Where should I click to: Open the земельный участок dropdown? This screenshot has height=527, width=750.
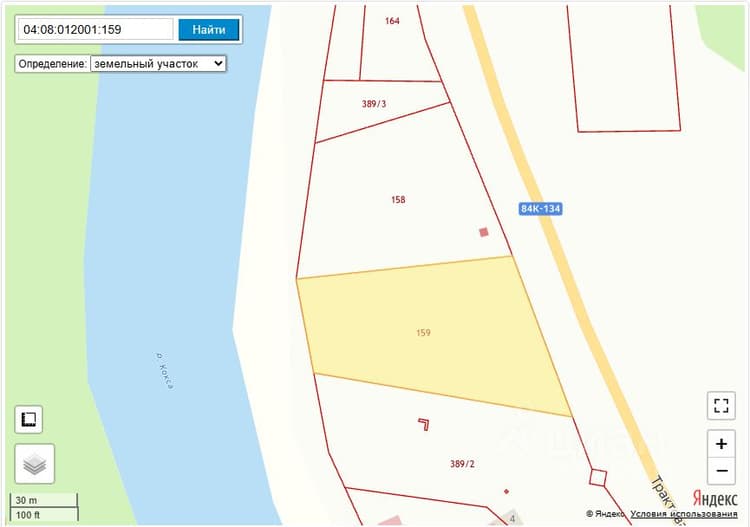[158, 64]
